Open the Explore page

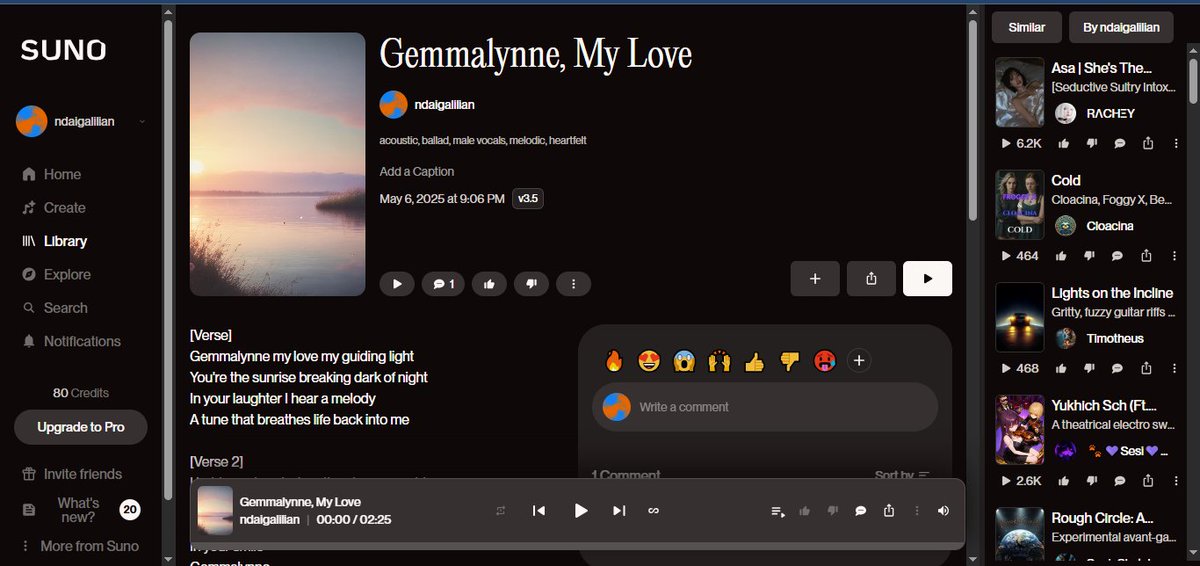56,274
